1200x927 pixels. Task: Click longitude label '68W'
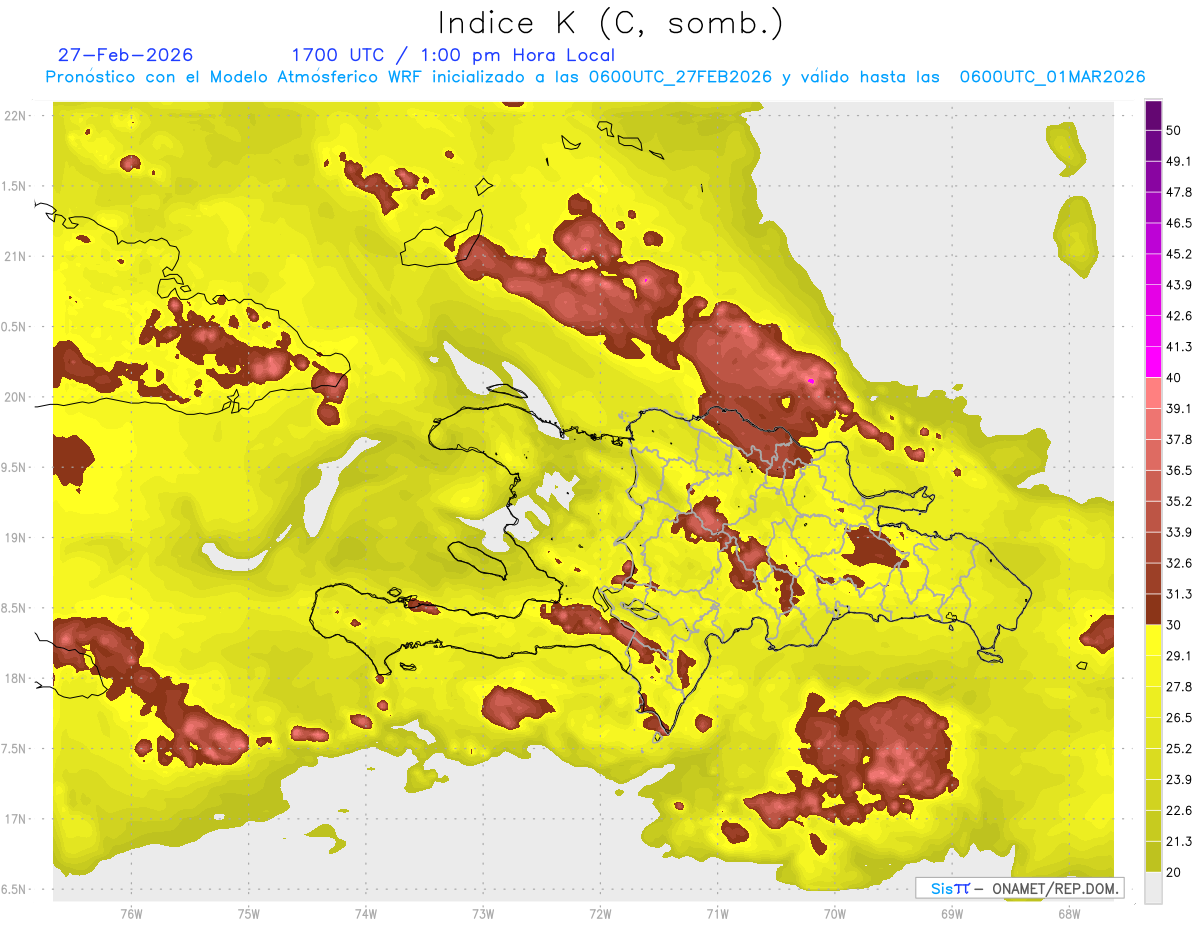1069,913
